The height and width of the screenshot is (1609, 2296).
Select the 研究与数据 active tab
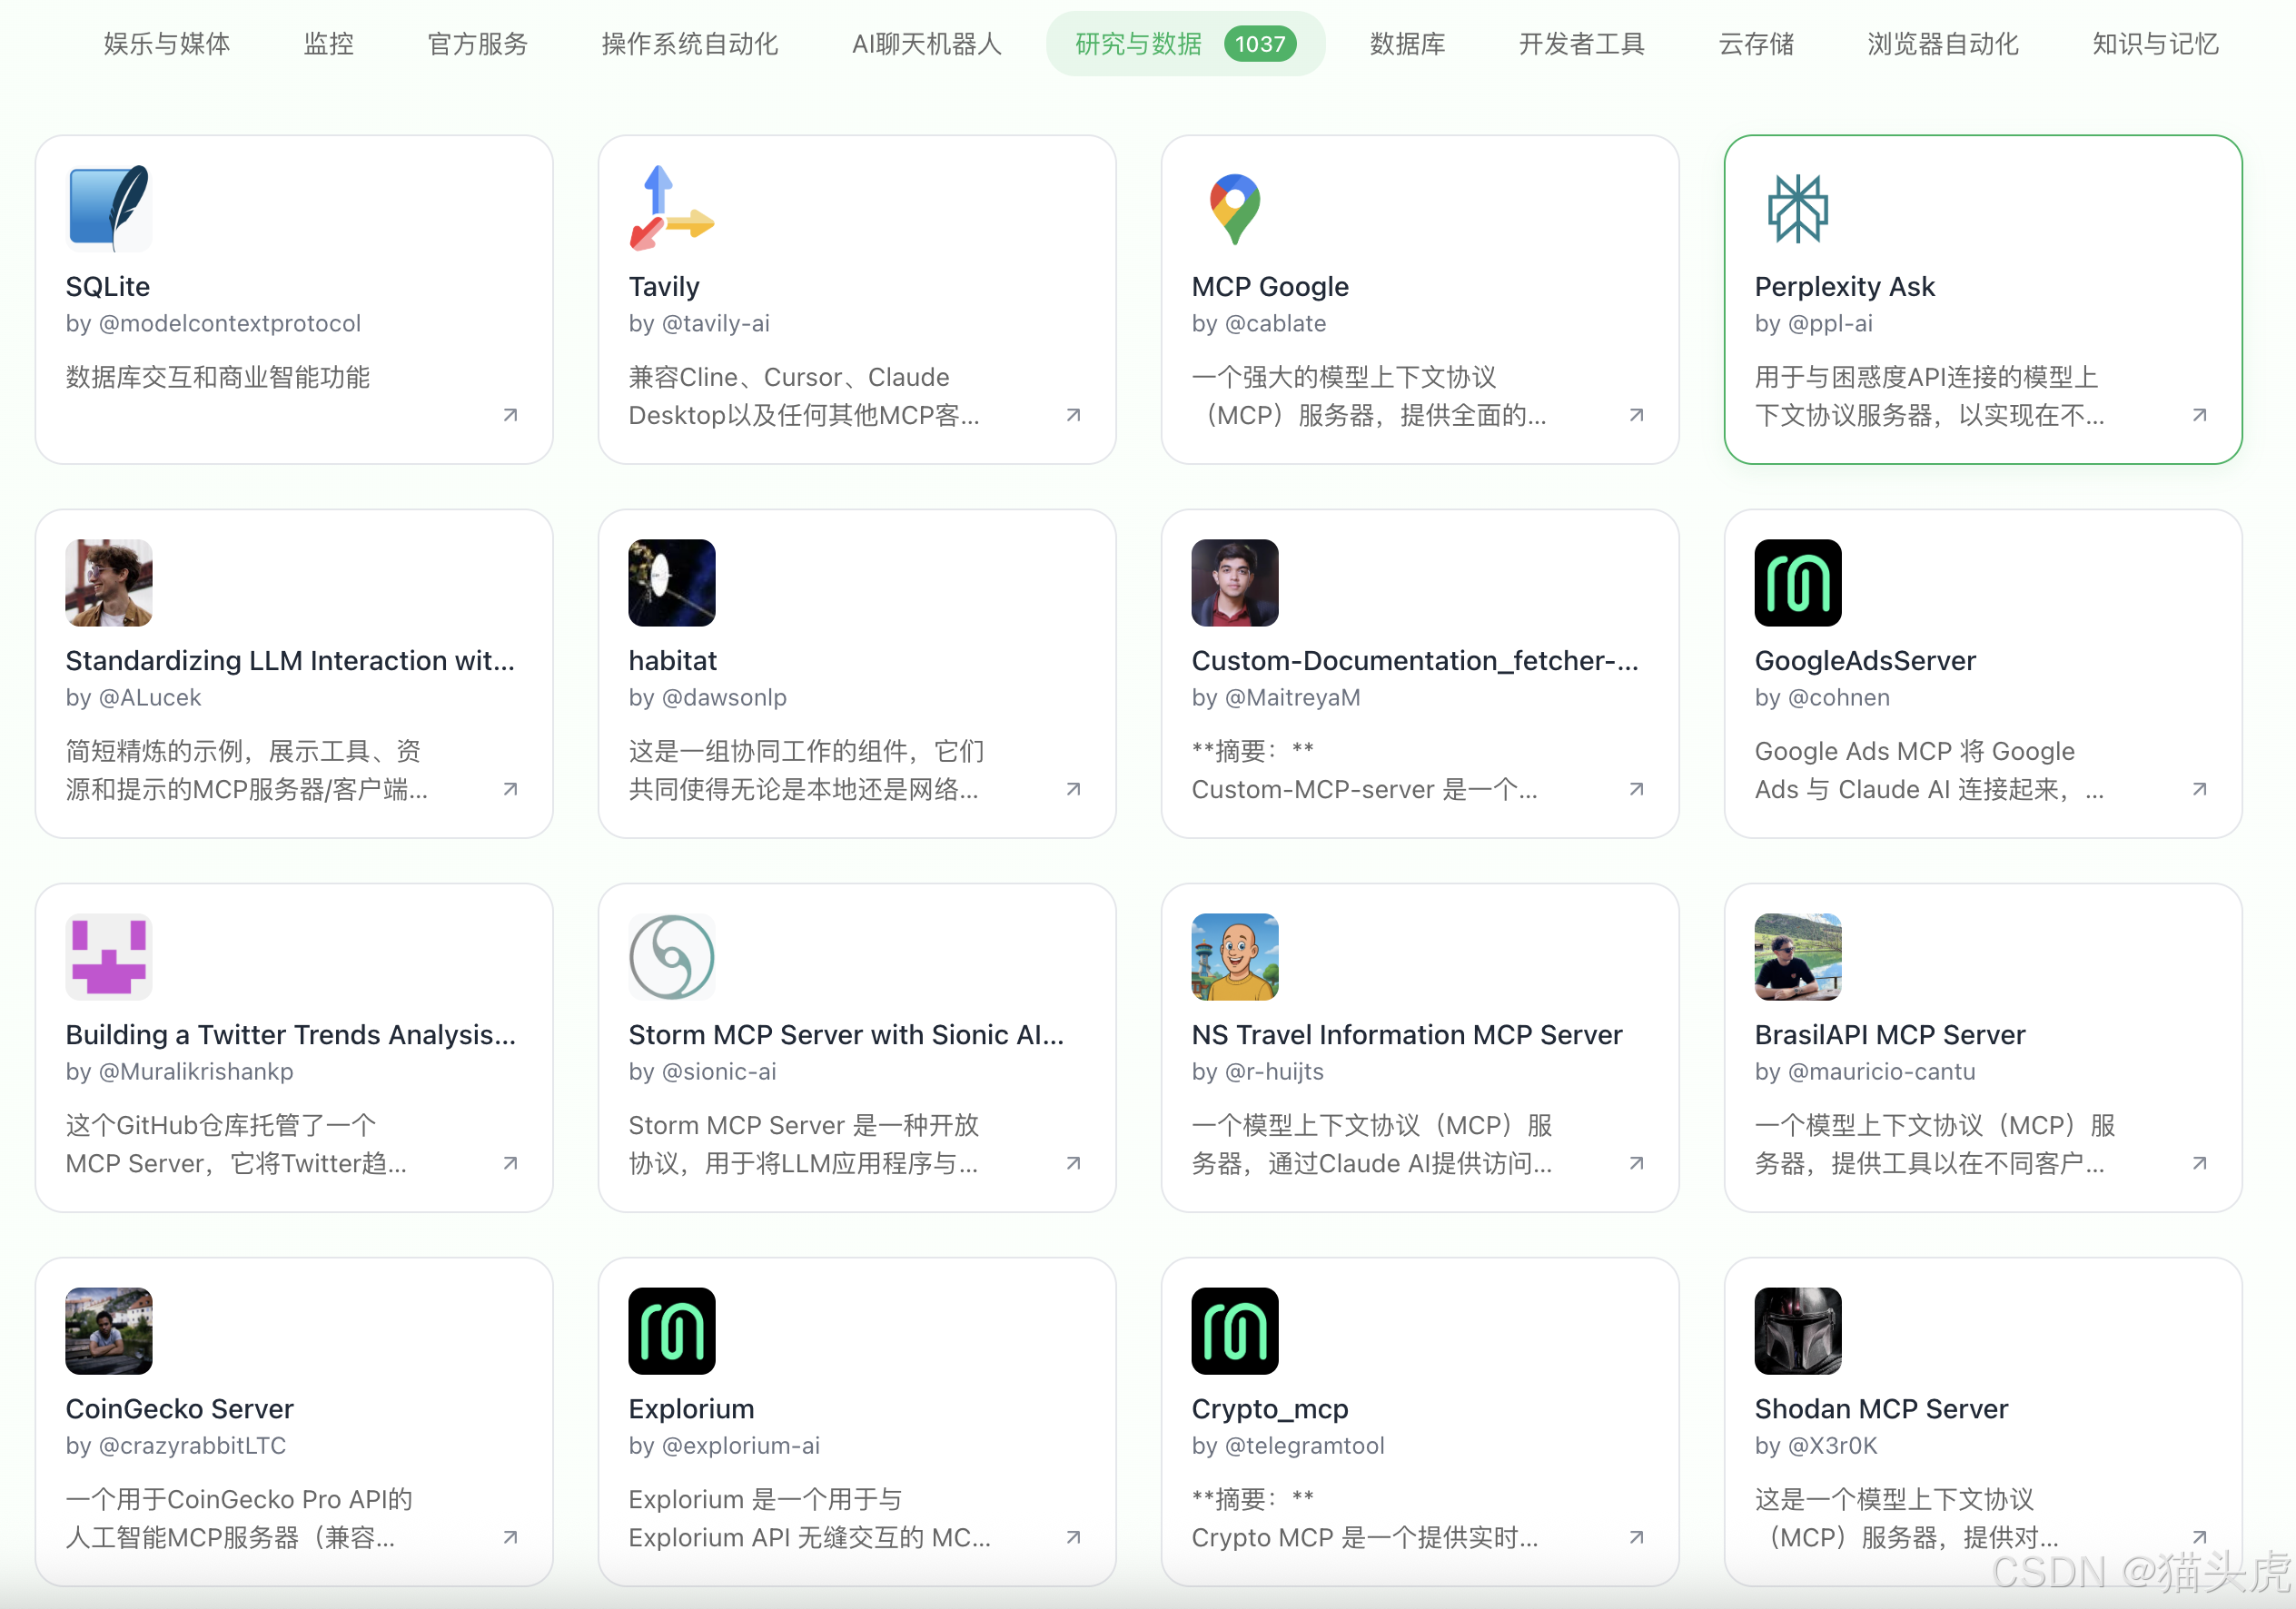click(x=1186, y=44)
